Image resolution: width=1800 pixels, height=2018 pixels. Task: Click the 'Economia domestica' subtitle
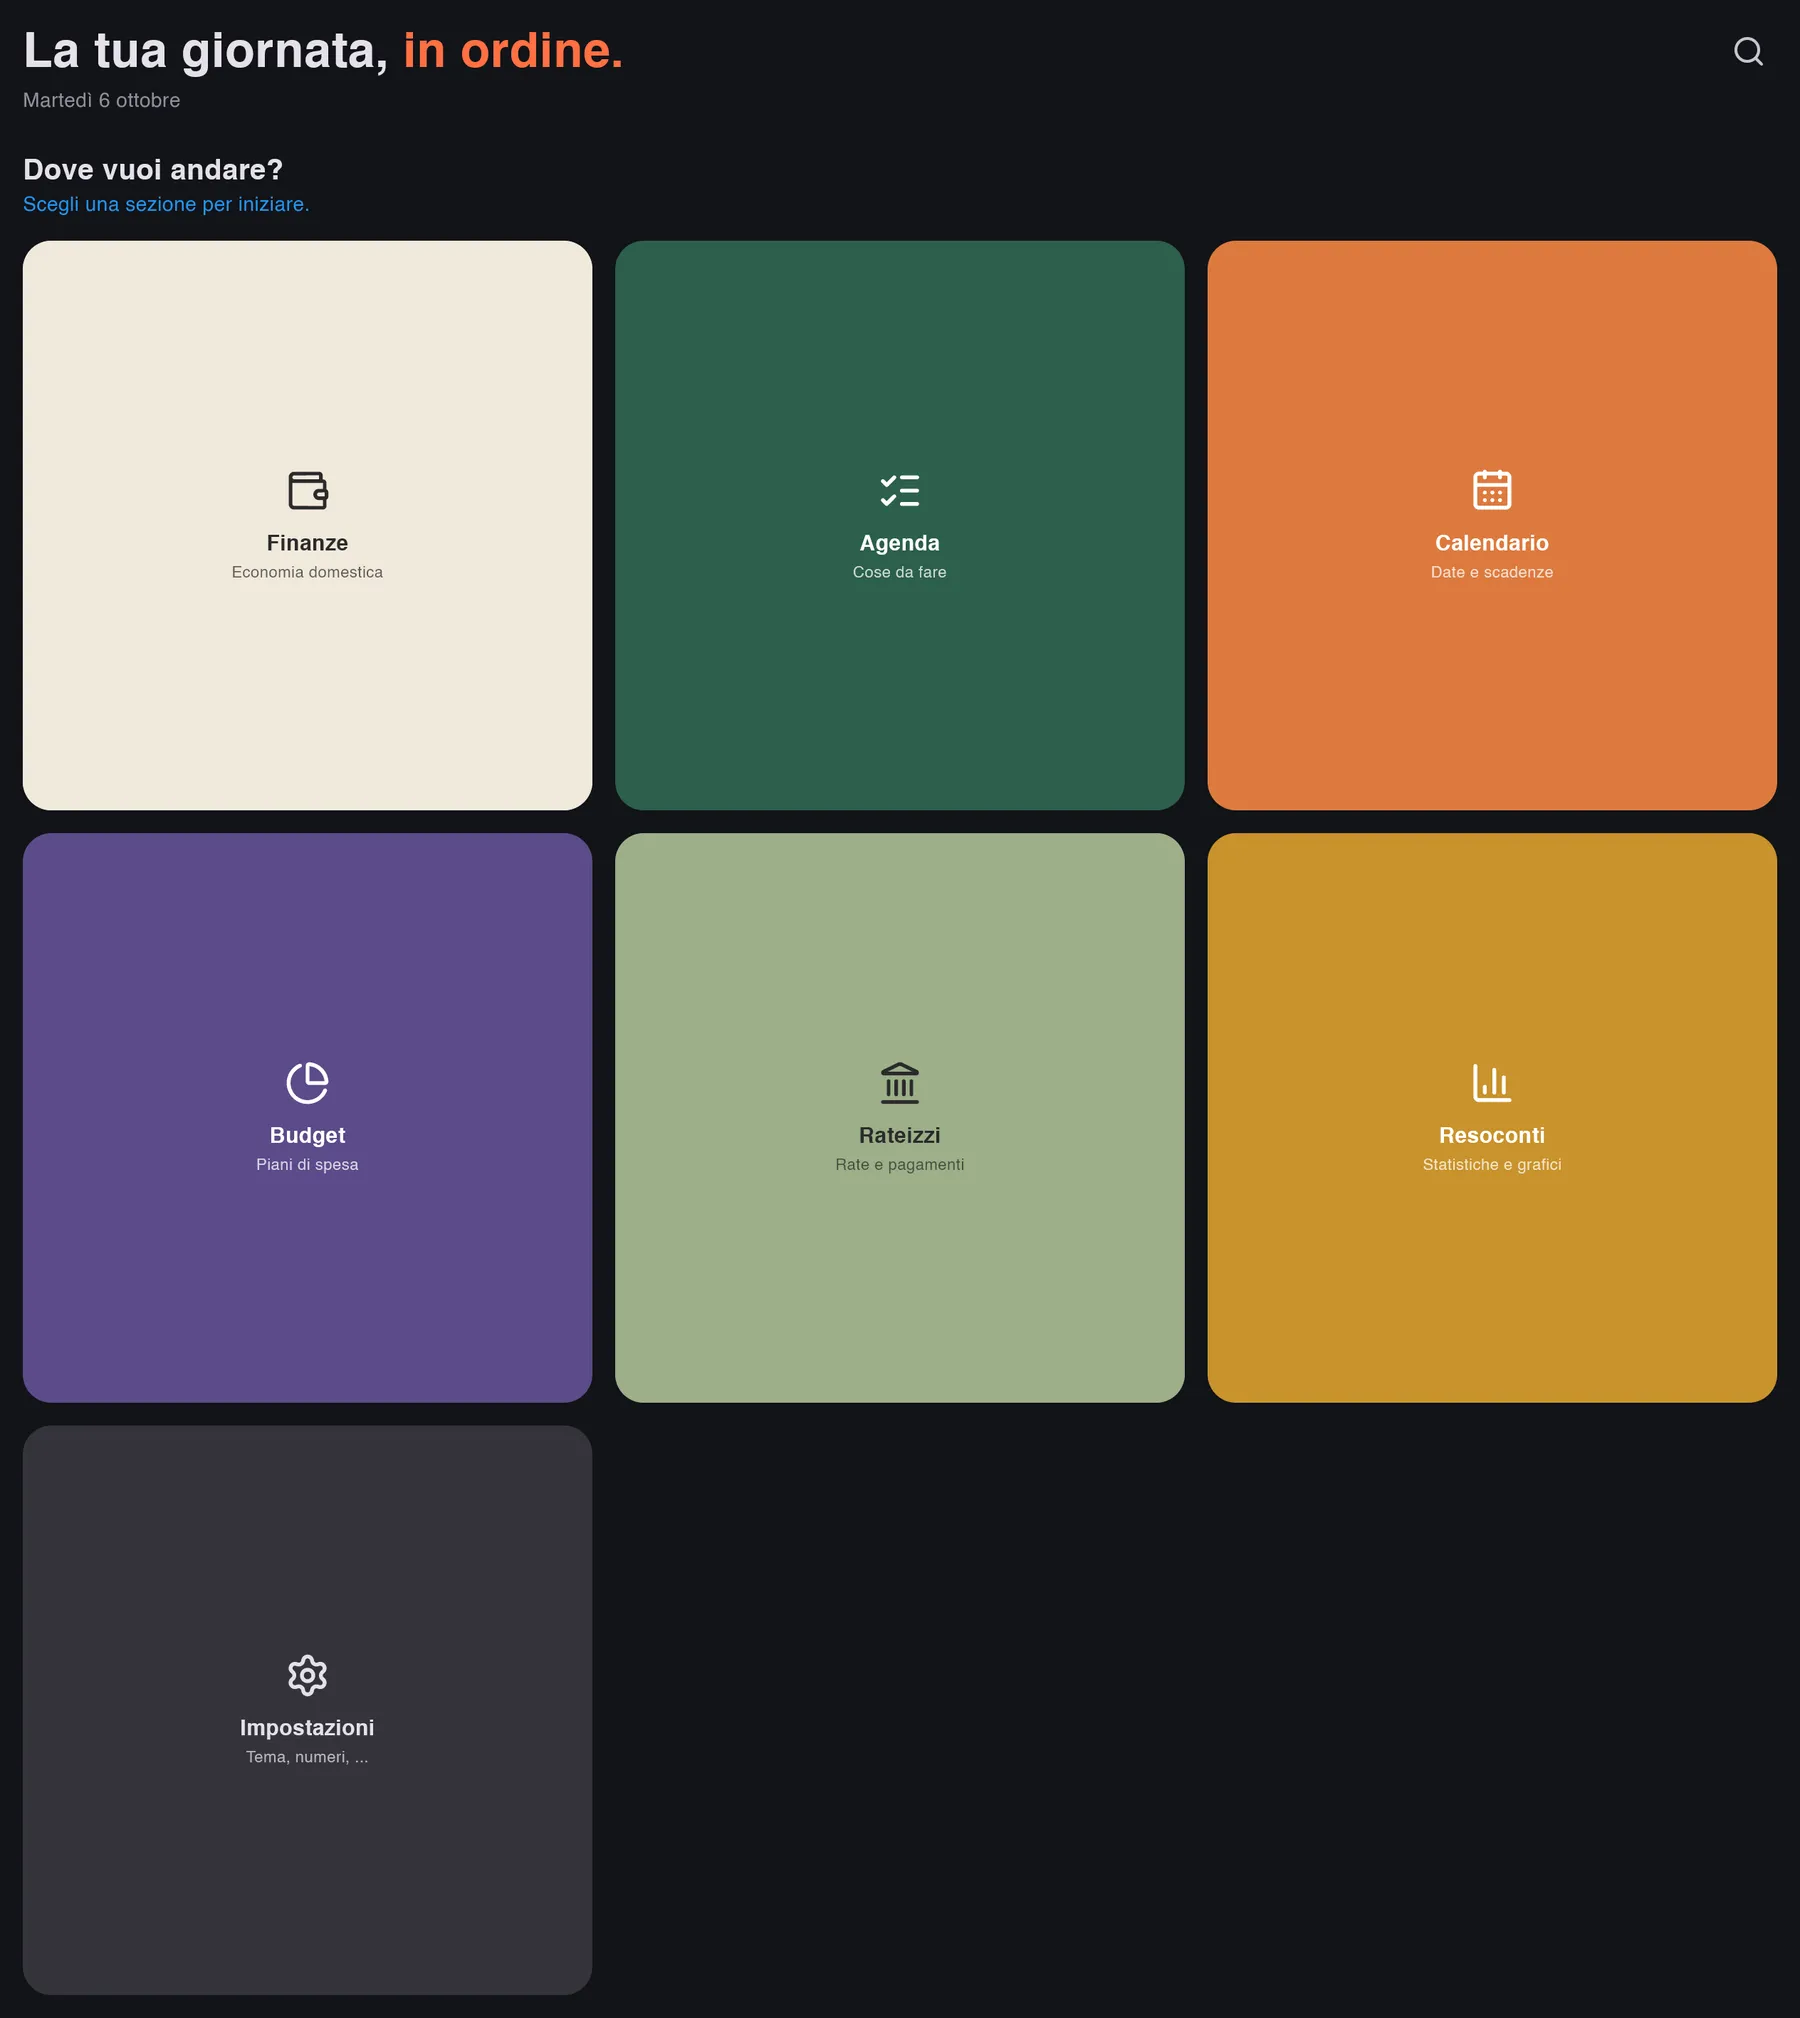point(307,572)
